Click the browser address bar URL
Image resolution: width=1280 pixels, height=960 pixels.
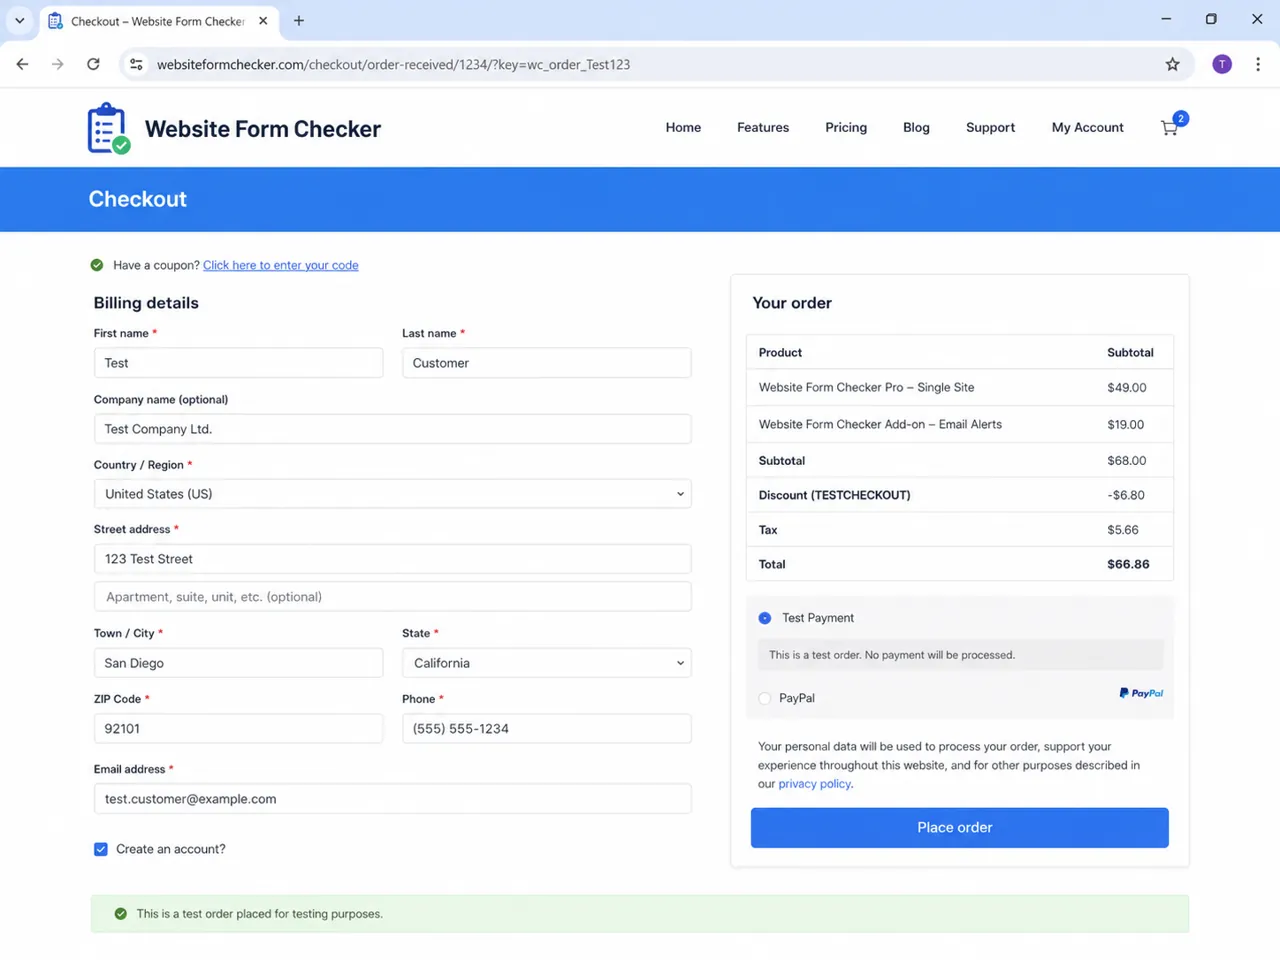click(393, 64)
